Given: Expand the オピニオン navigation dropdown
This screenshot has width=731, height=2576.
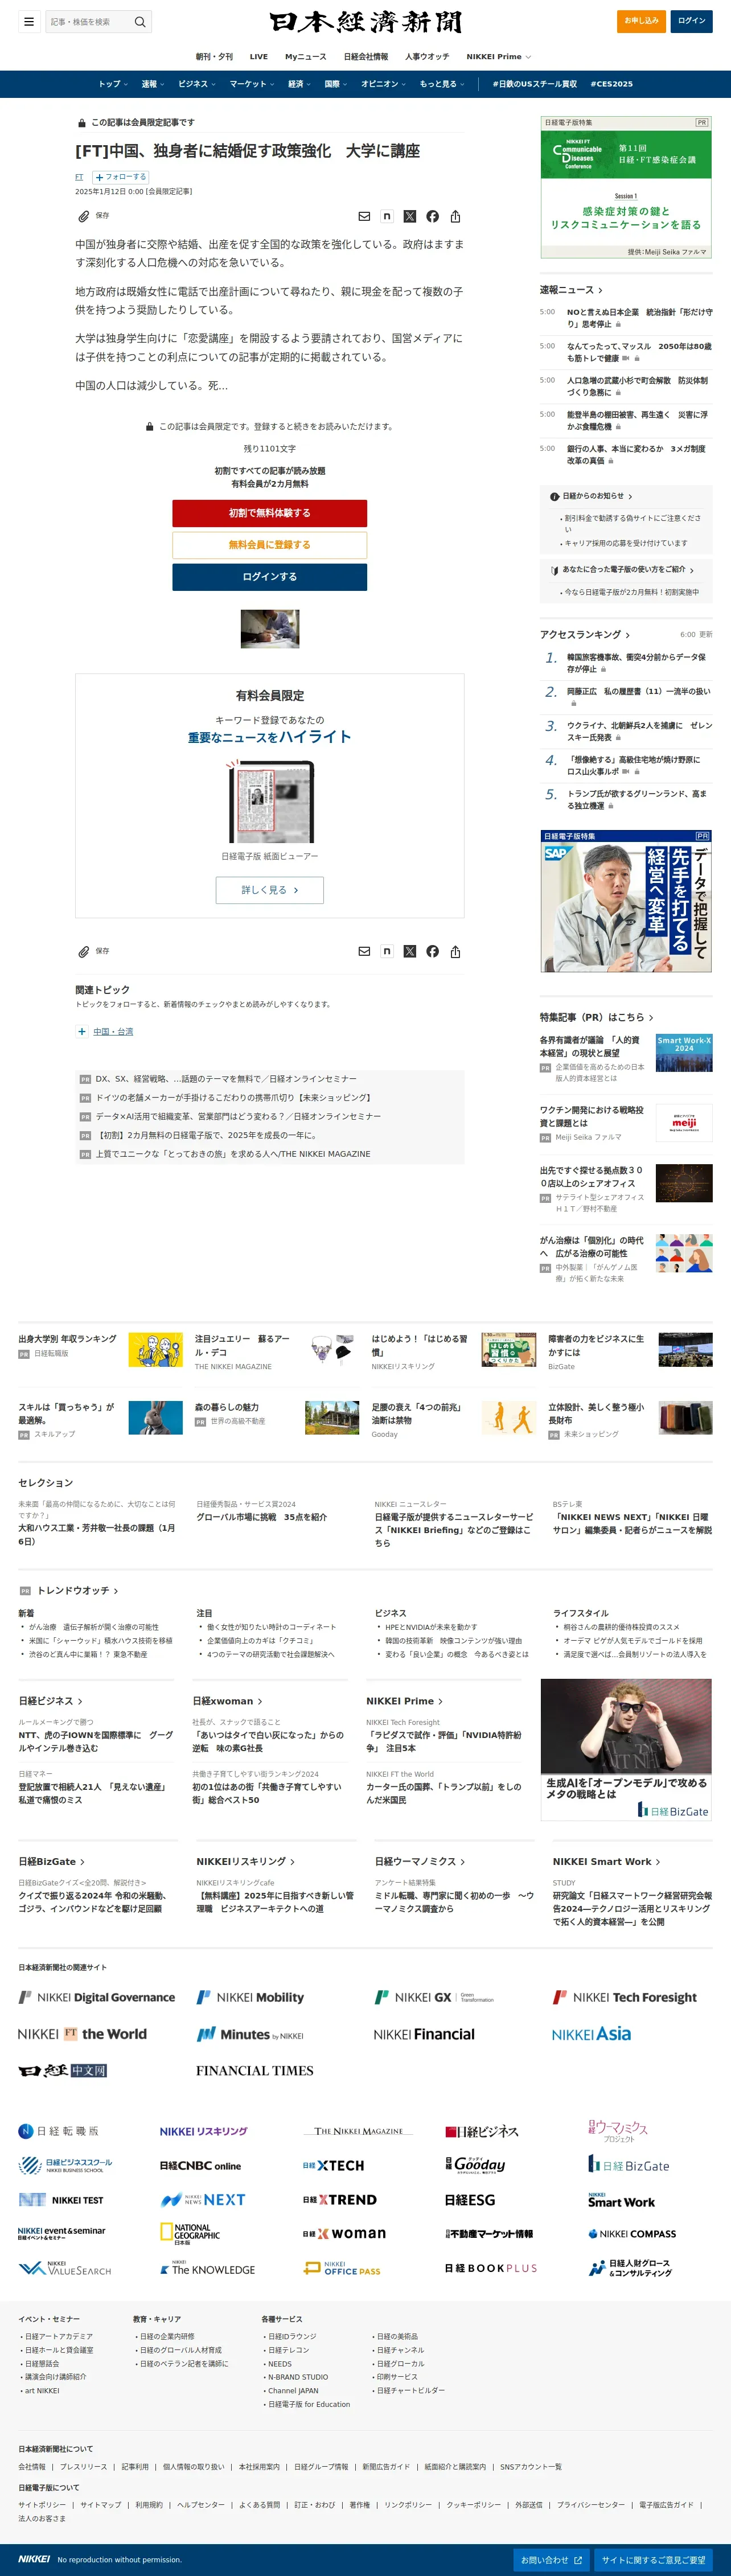Looking at the screenshot, I should (384, 84).
